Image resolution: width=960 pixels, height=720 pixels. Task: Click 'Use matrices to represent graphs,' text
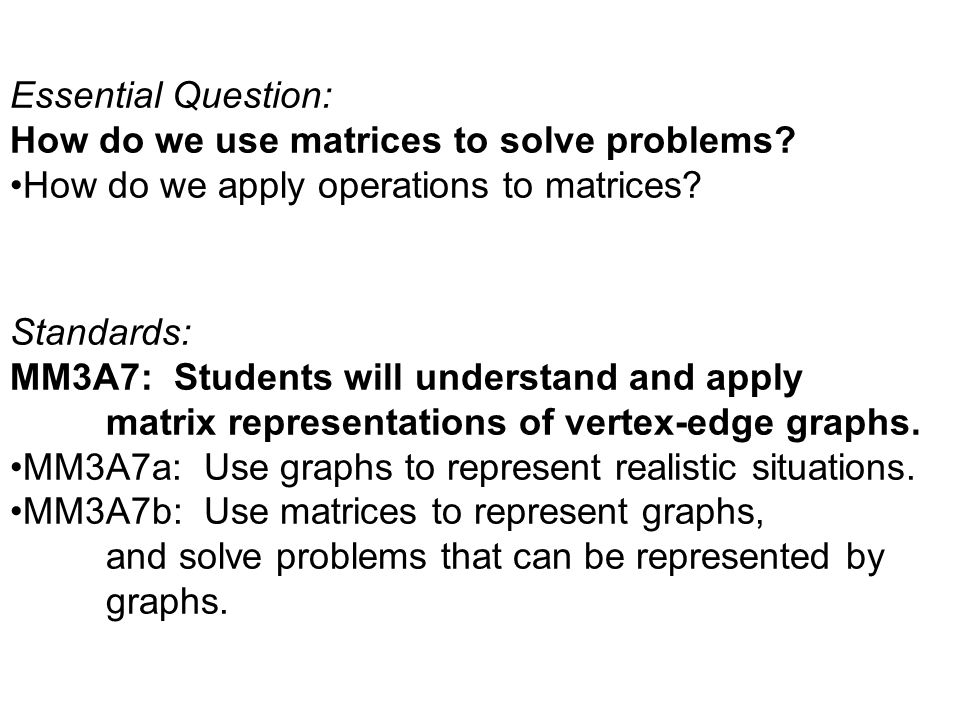point(484,513)
